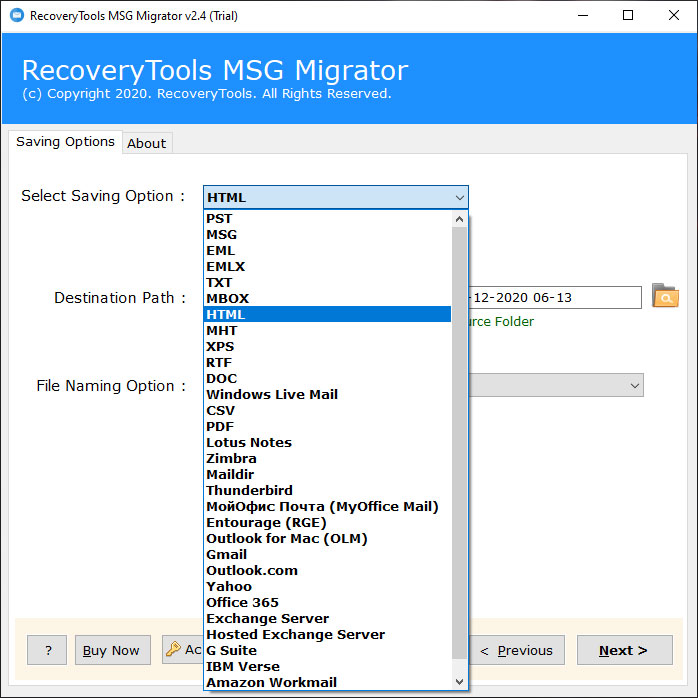698x698 pixels.
Task: Click the Activate key icon button
Action: (x=183, y=649)
